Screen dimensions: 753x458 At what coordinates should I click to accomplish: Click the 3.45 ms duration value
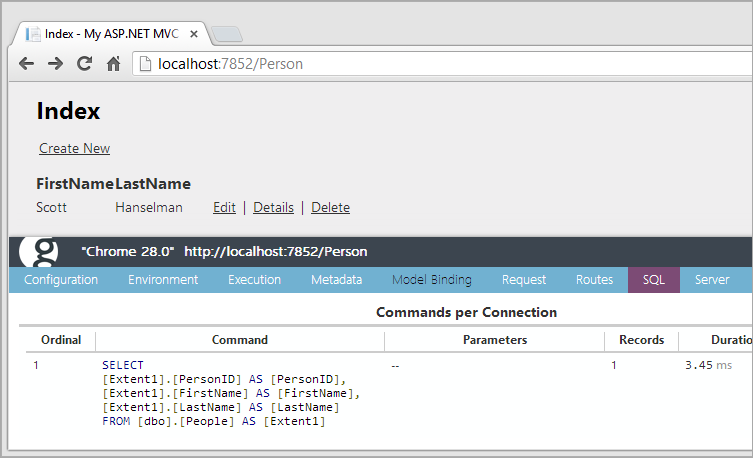coord(709,365)
